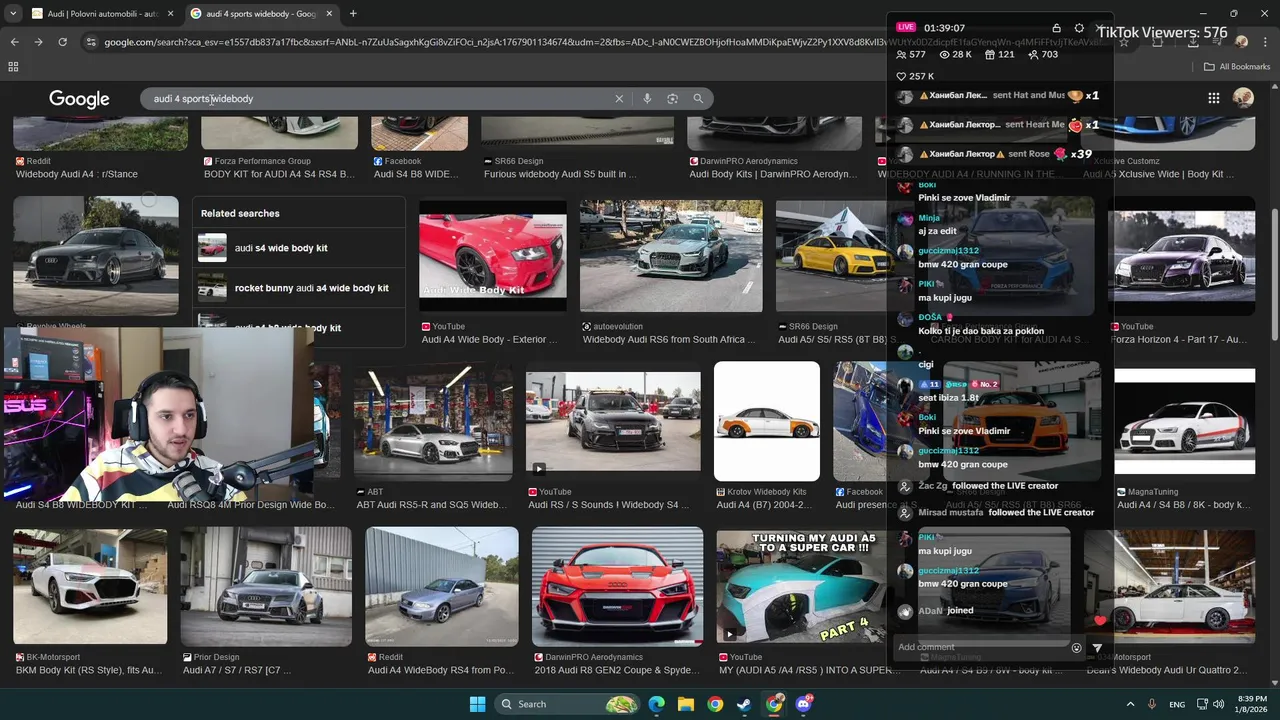Open the Turning My Audi A5 video thumbnail
This screenshot has width=1280, height=720.
[800, 587]
